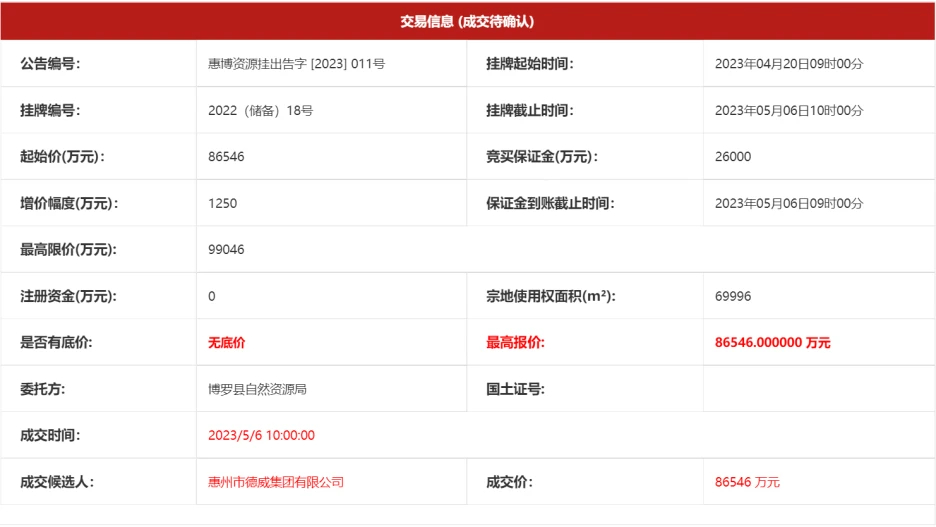Click the entrusting party 博罗县自然资源局

257,389
